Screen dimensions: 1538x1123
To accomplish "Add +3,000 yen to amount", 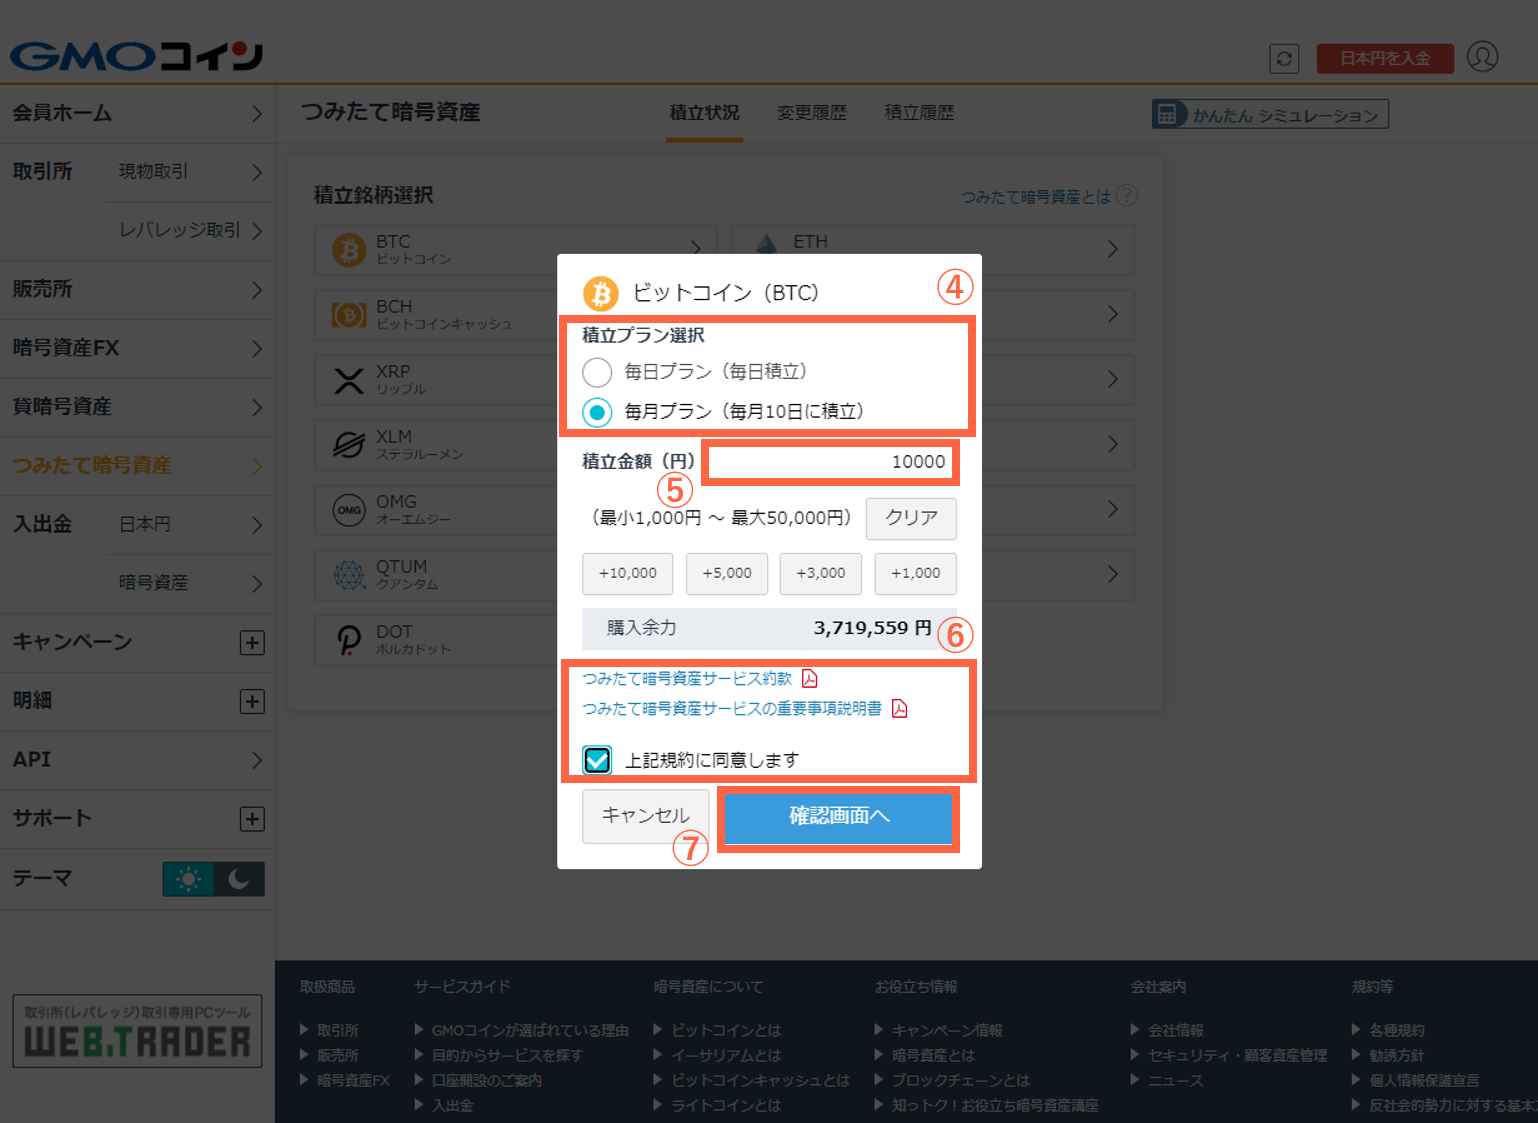I will coord(821,574).
